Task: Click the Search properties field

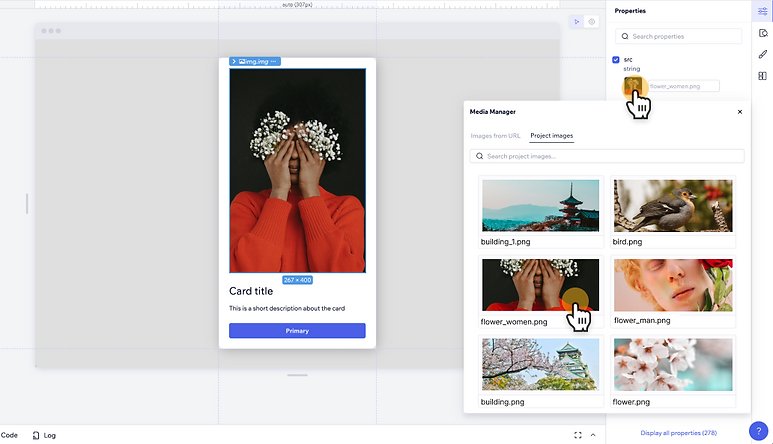Action: click(678, 36)
